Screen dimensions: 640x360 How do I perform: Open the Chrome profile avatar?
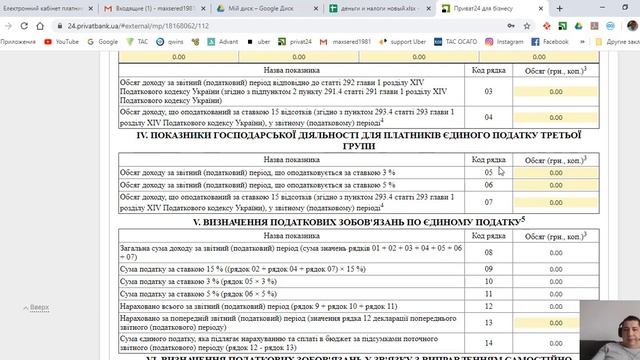pos(632,26)
